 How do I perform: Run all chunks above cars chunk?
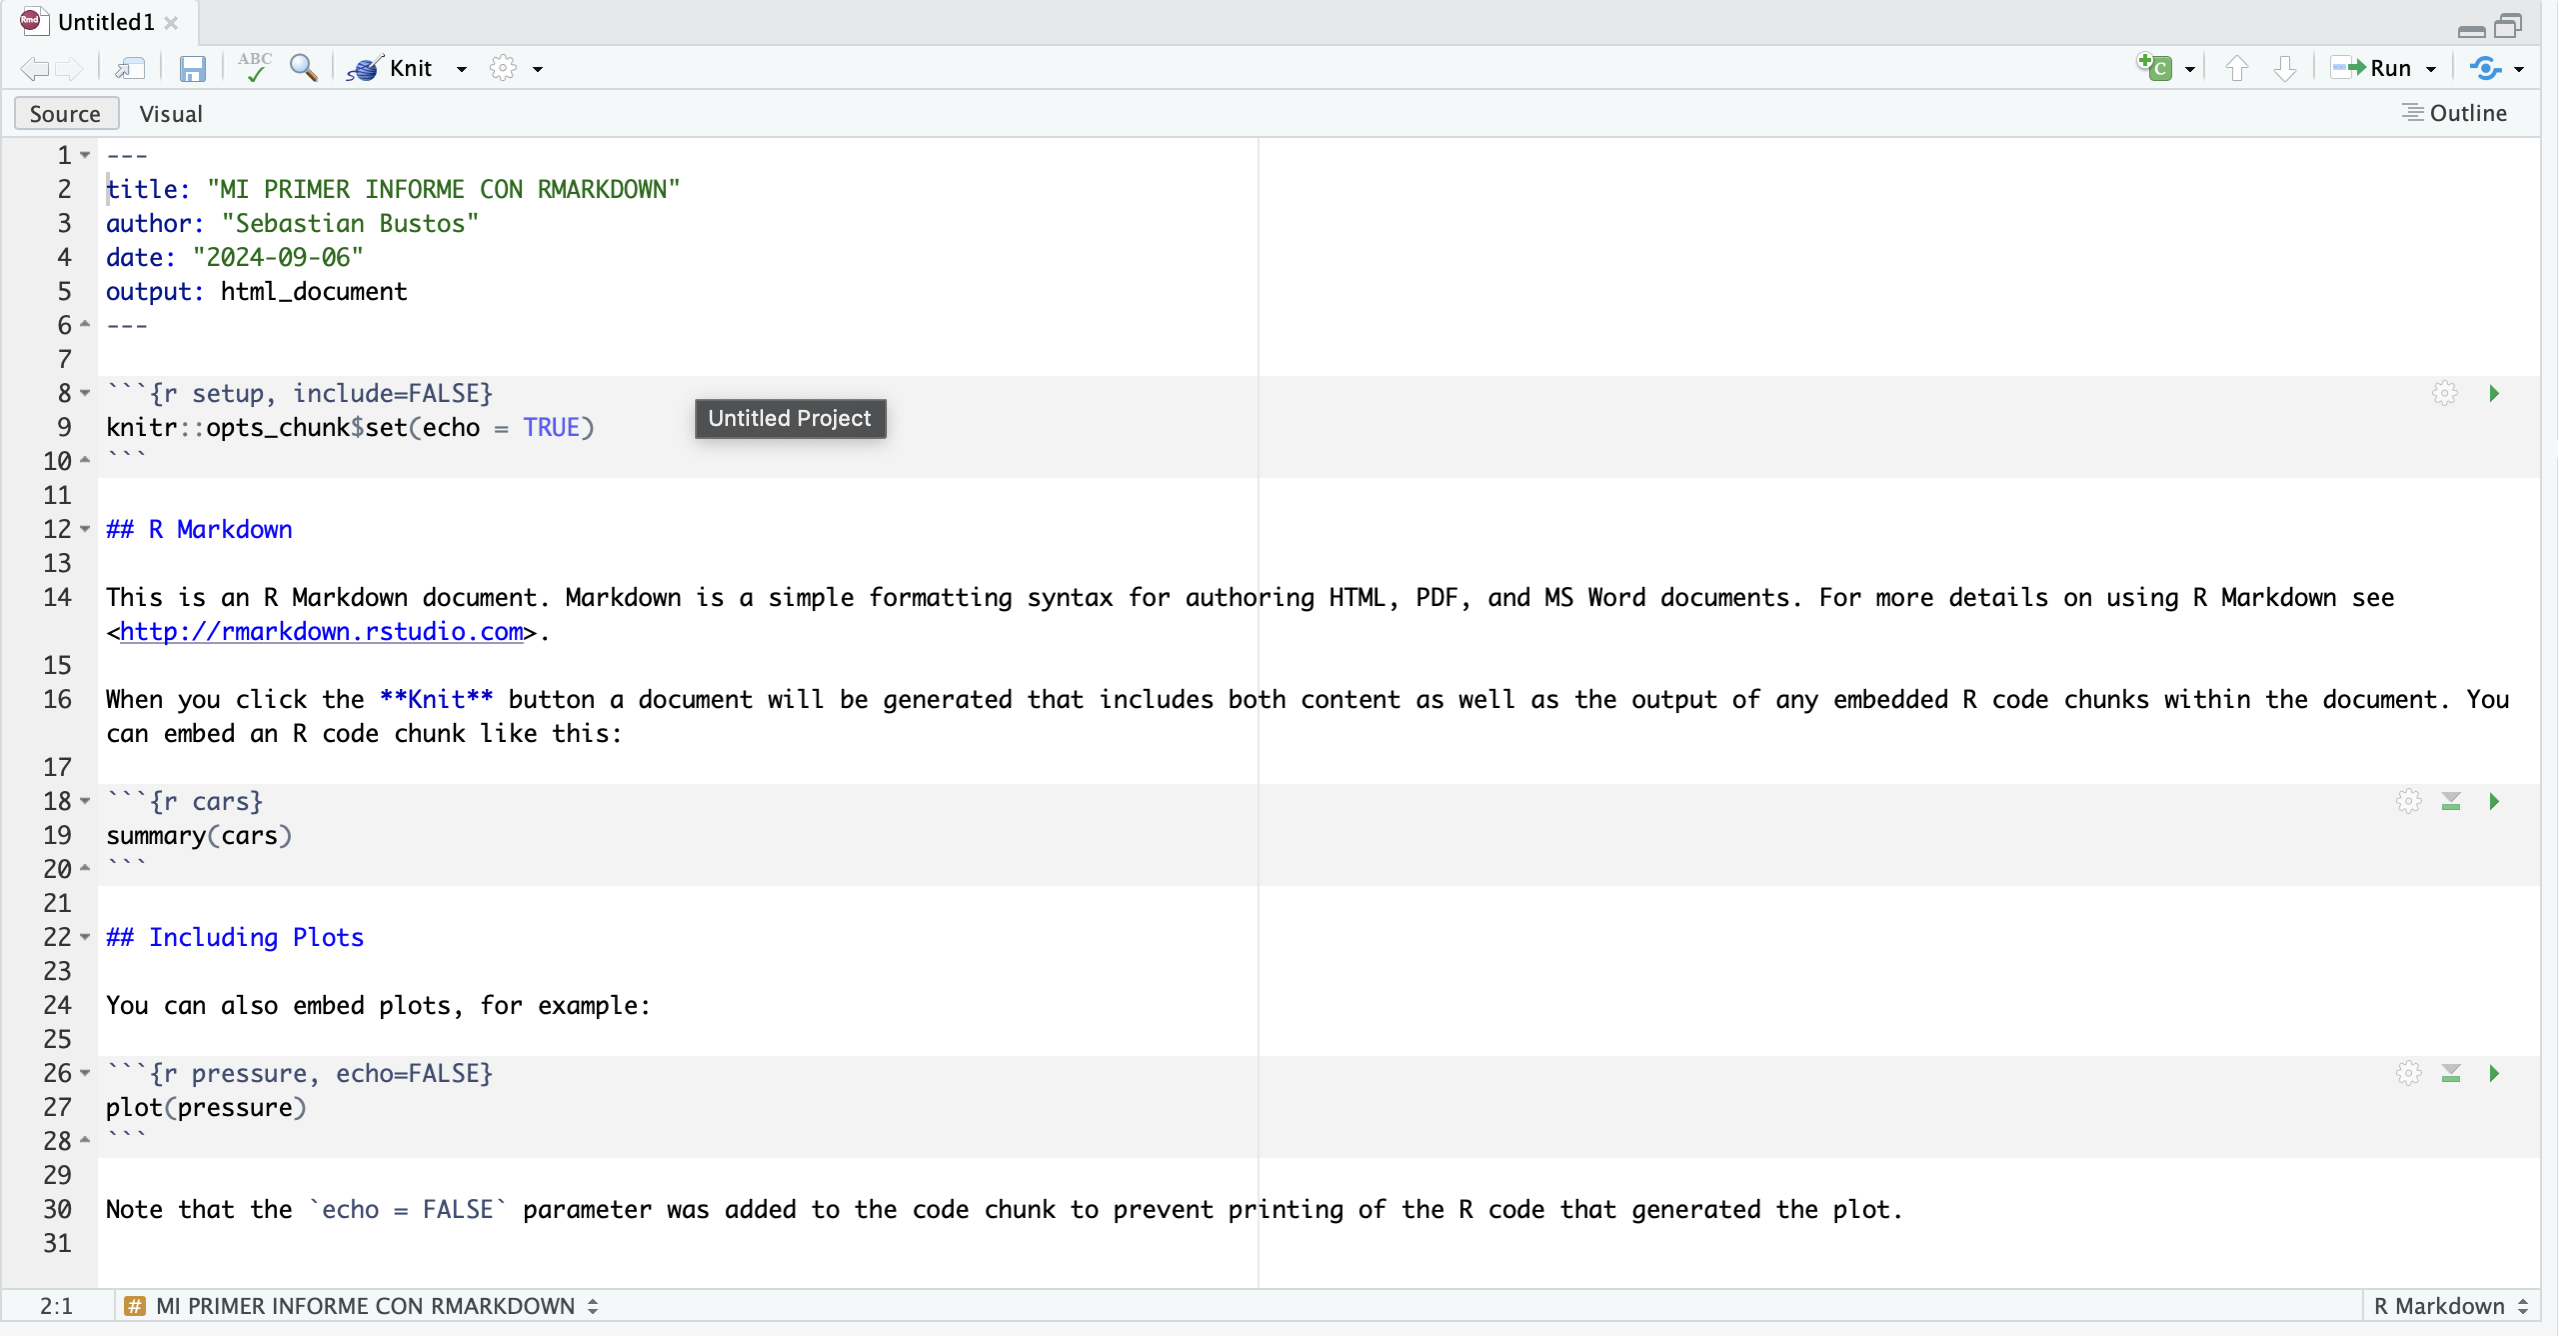click(2451, 801)
